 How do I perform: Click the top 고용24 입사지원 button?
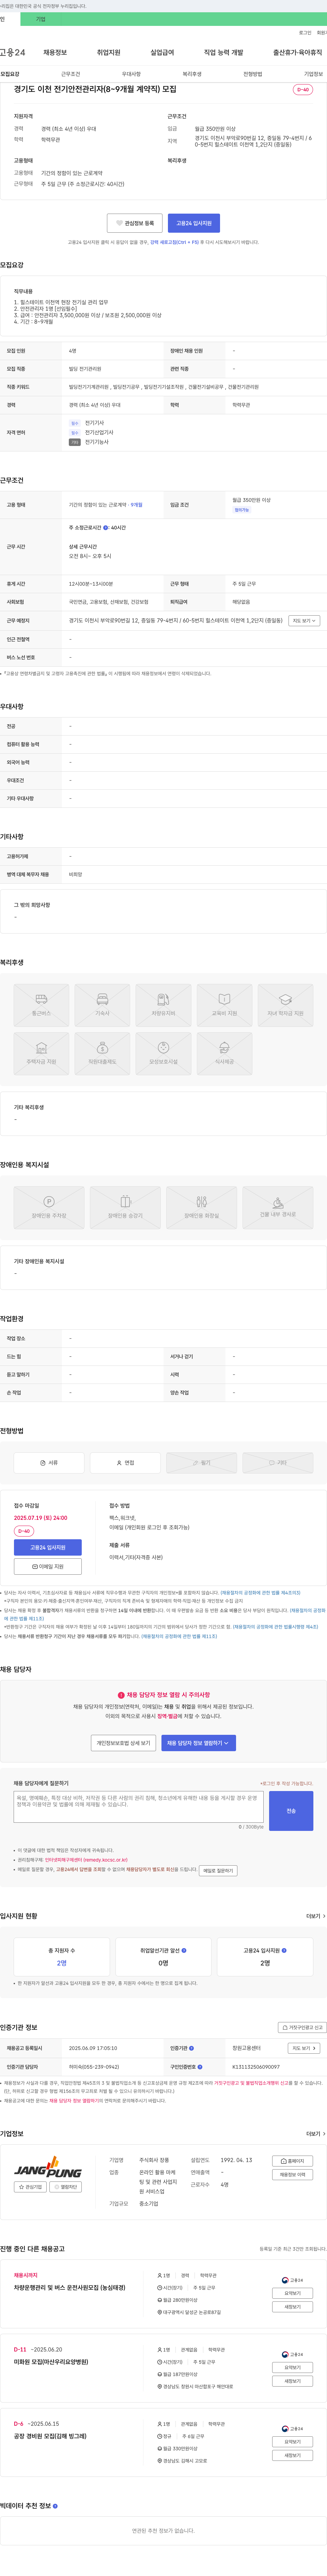194,223
